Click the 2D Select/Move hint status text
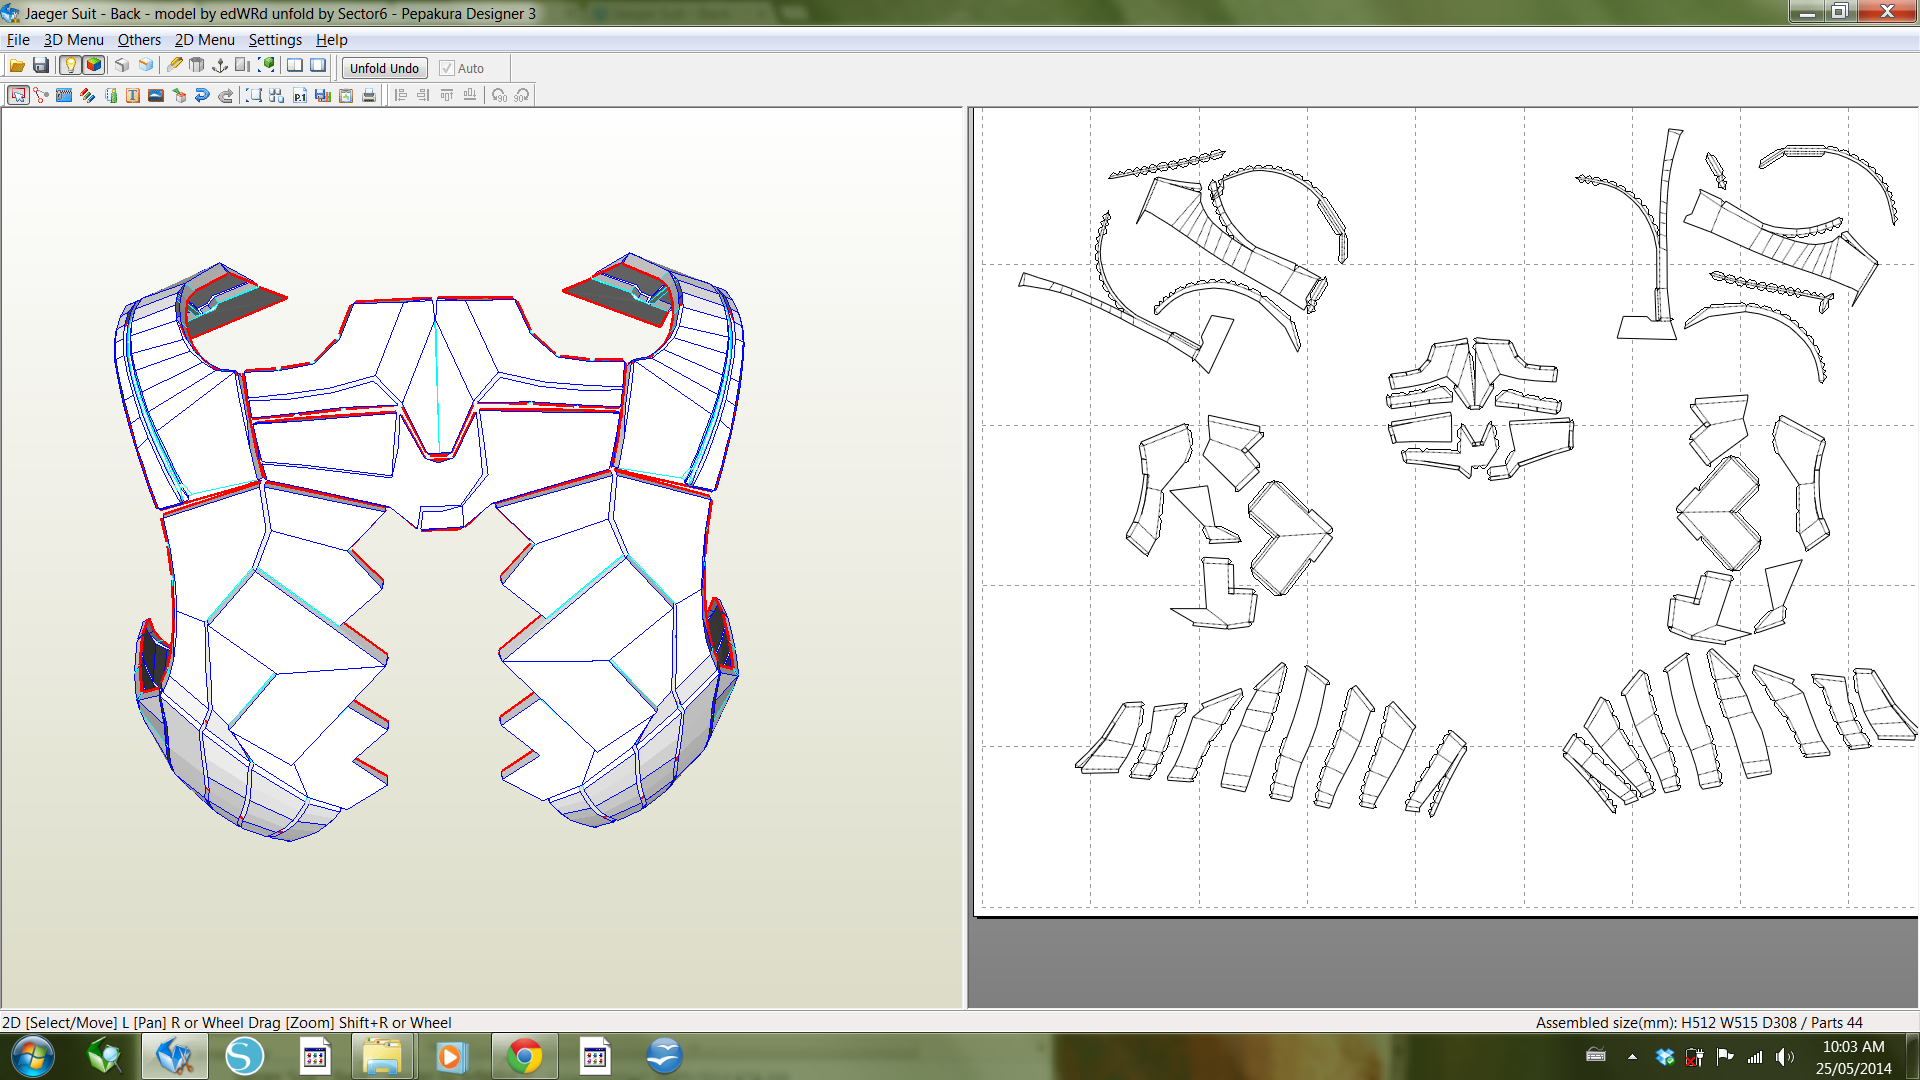 227,1022
